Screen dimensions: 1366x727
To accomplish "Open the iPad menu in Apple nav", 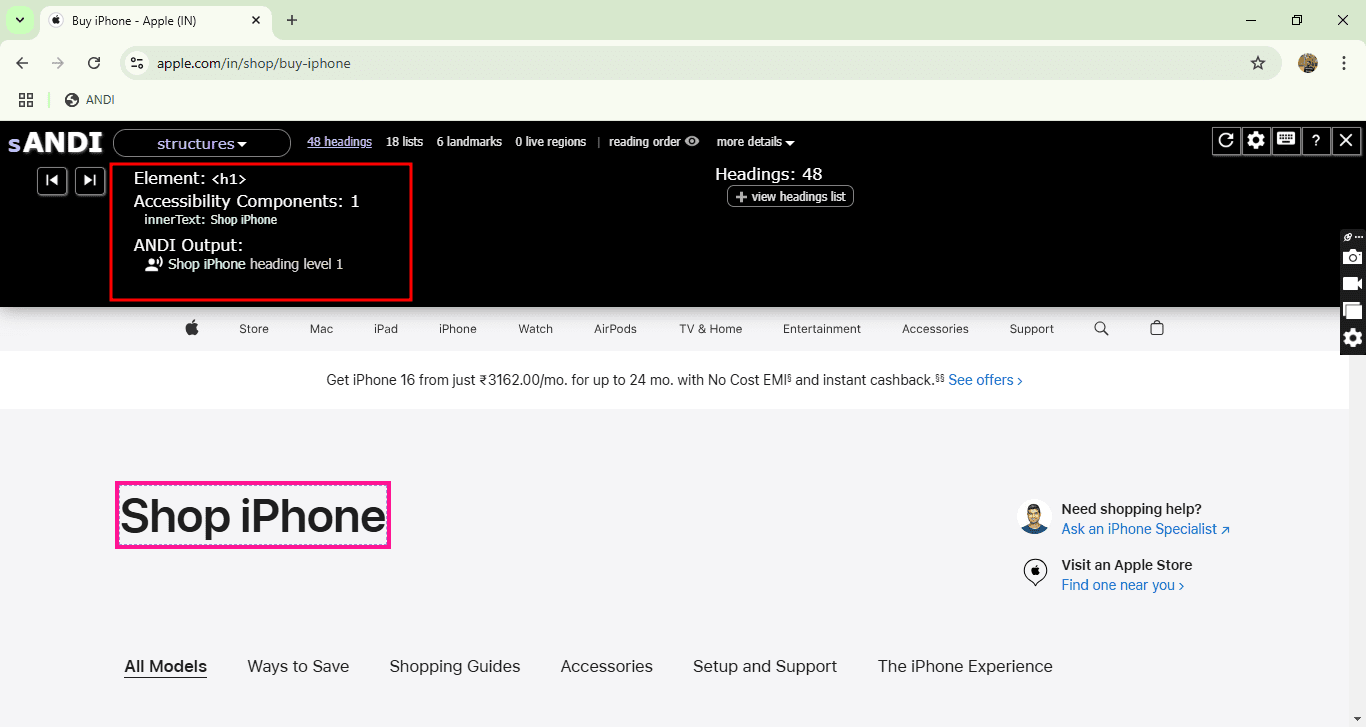I will pyautogui.click(x=386, y=329).
